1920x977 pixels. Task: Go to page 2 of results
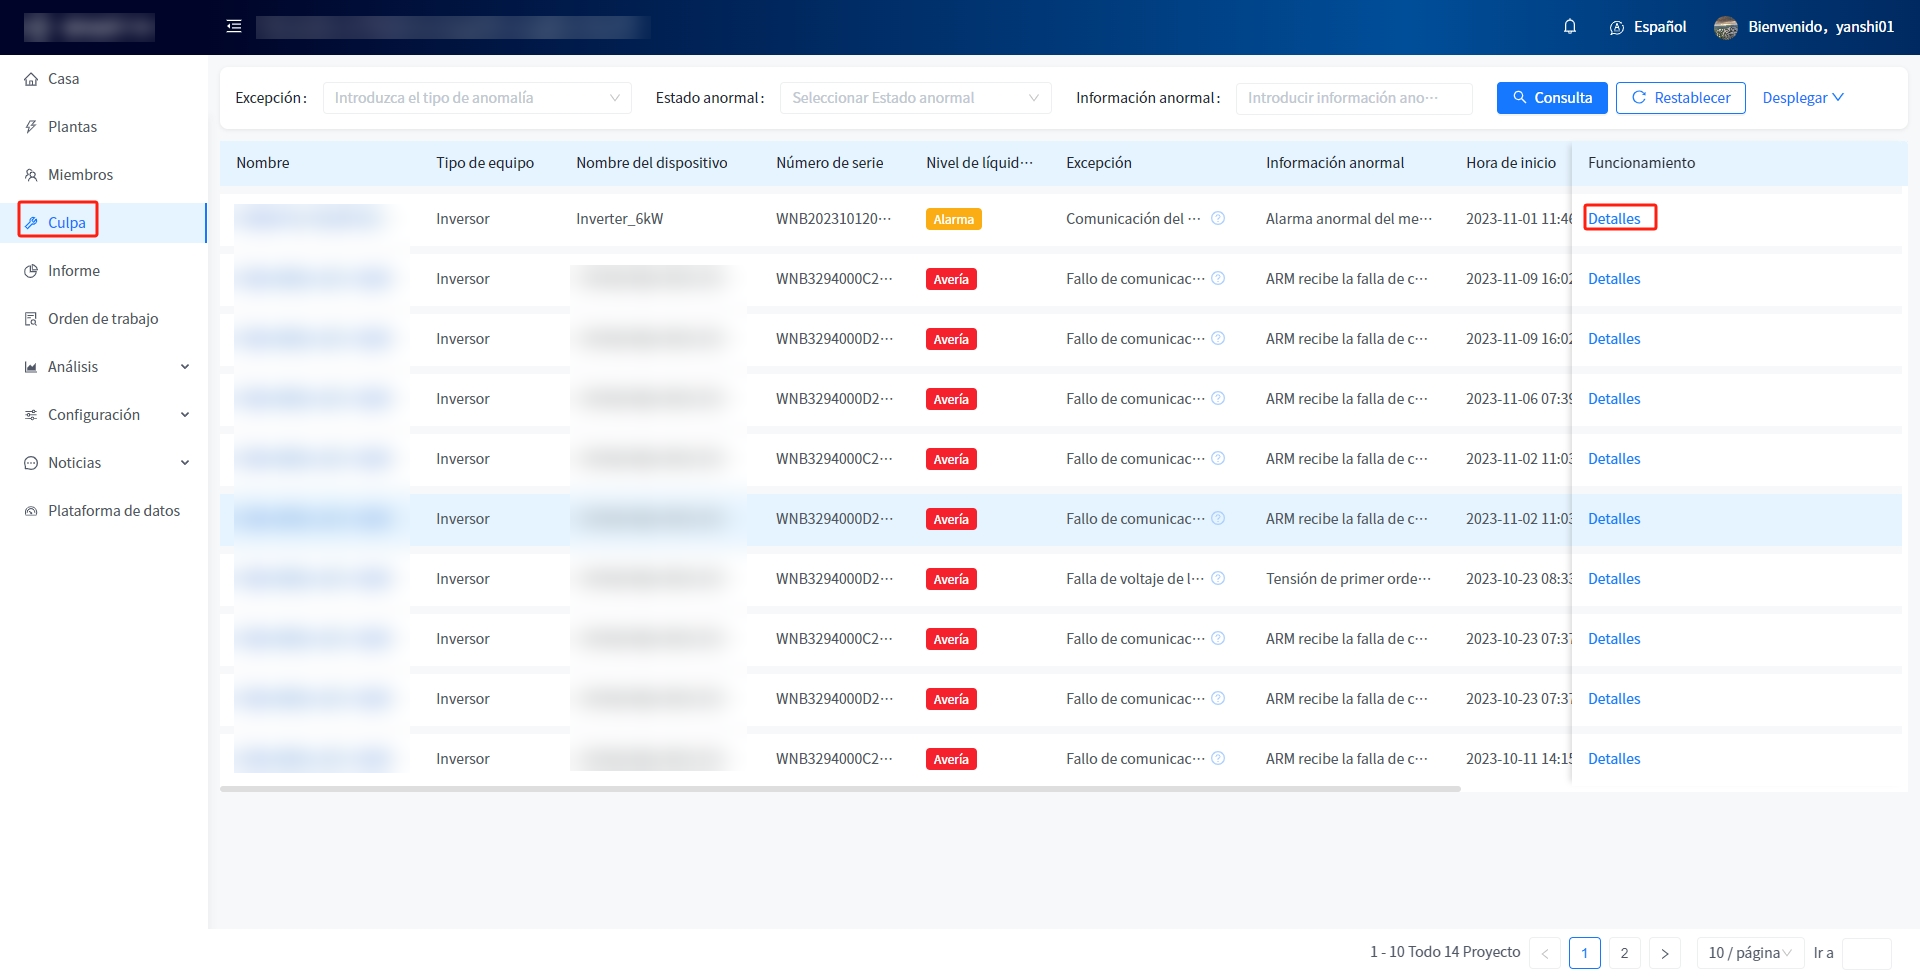pos(1625,953)
